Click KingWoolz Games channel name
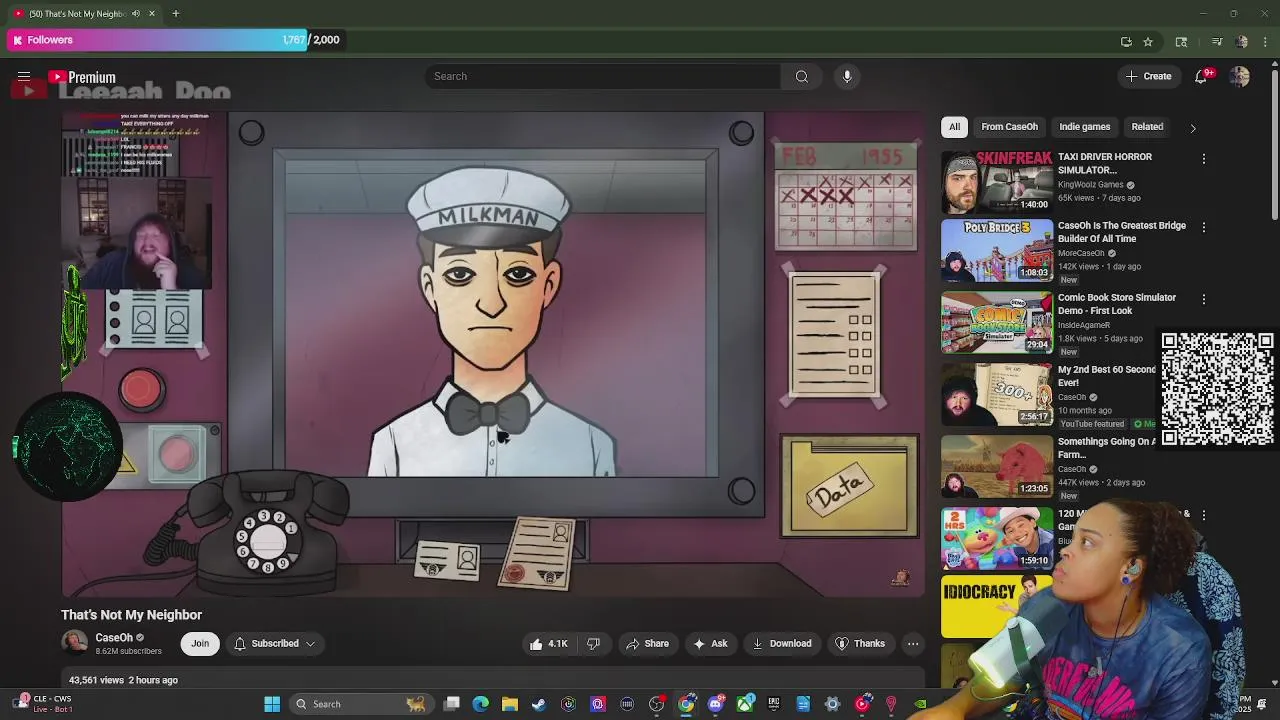 tap(1091, 185)
